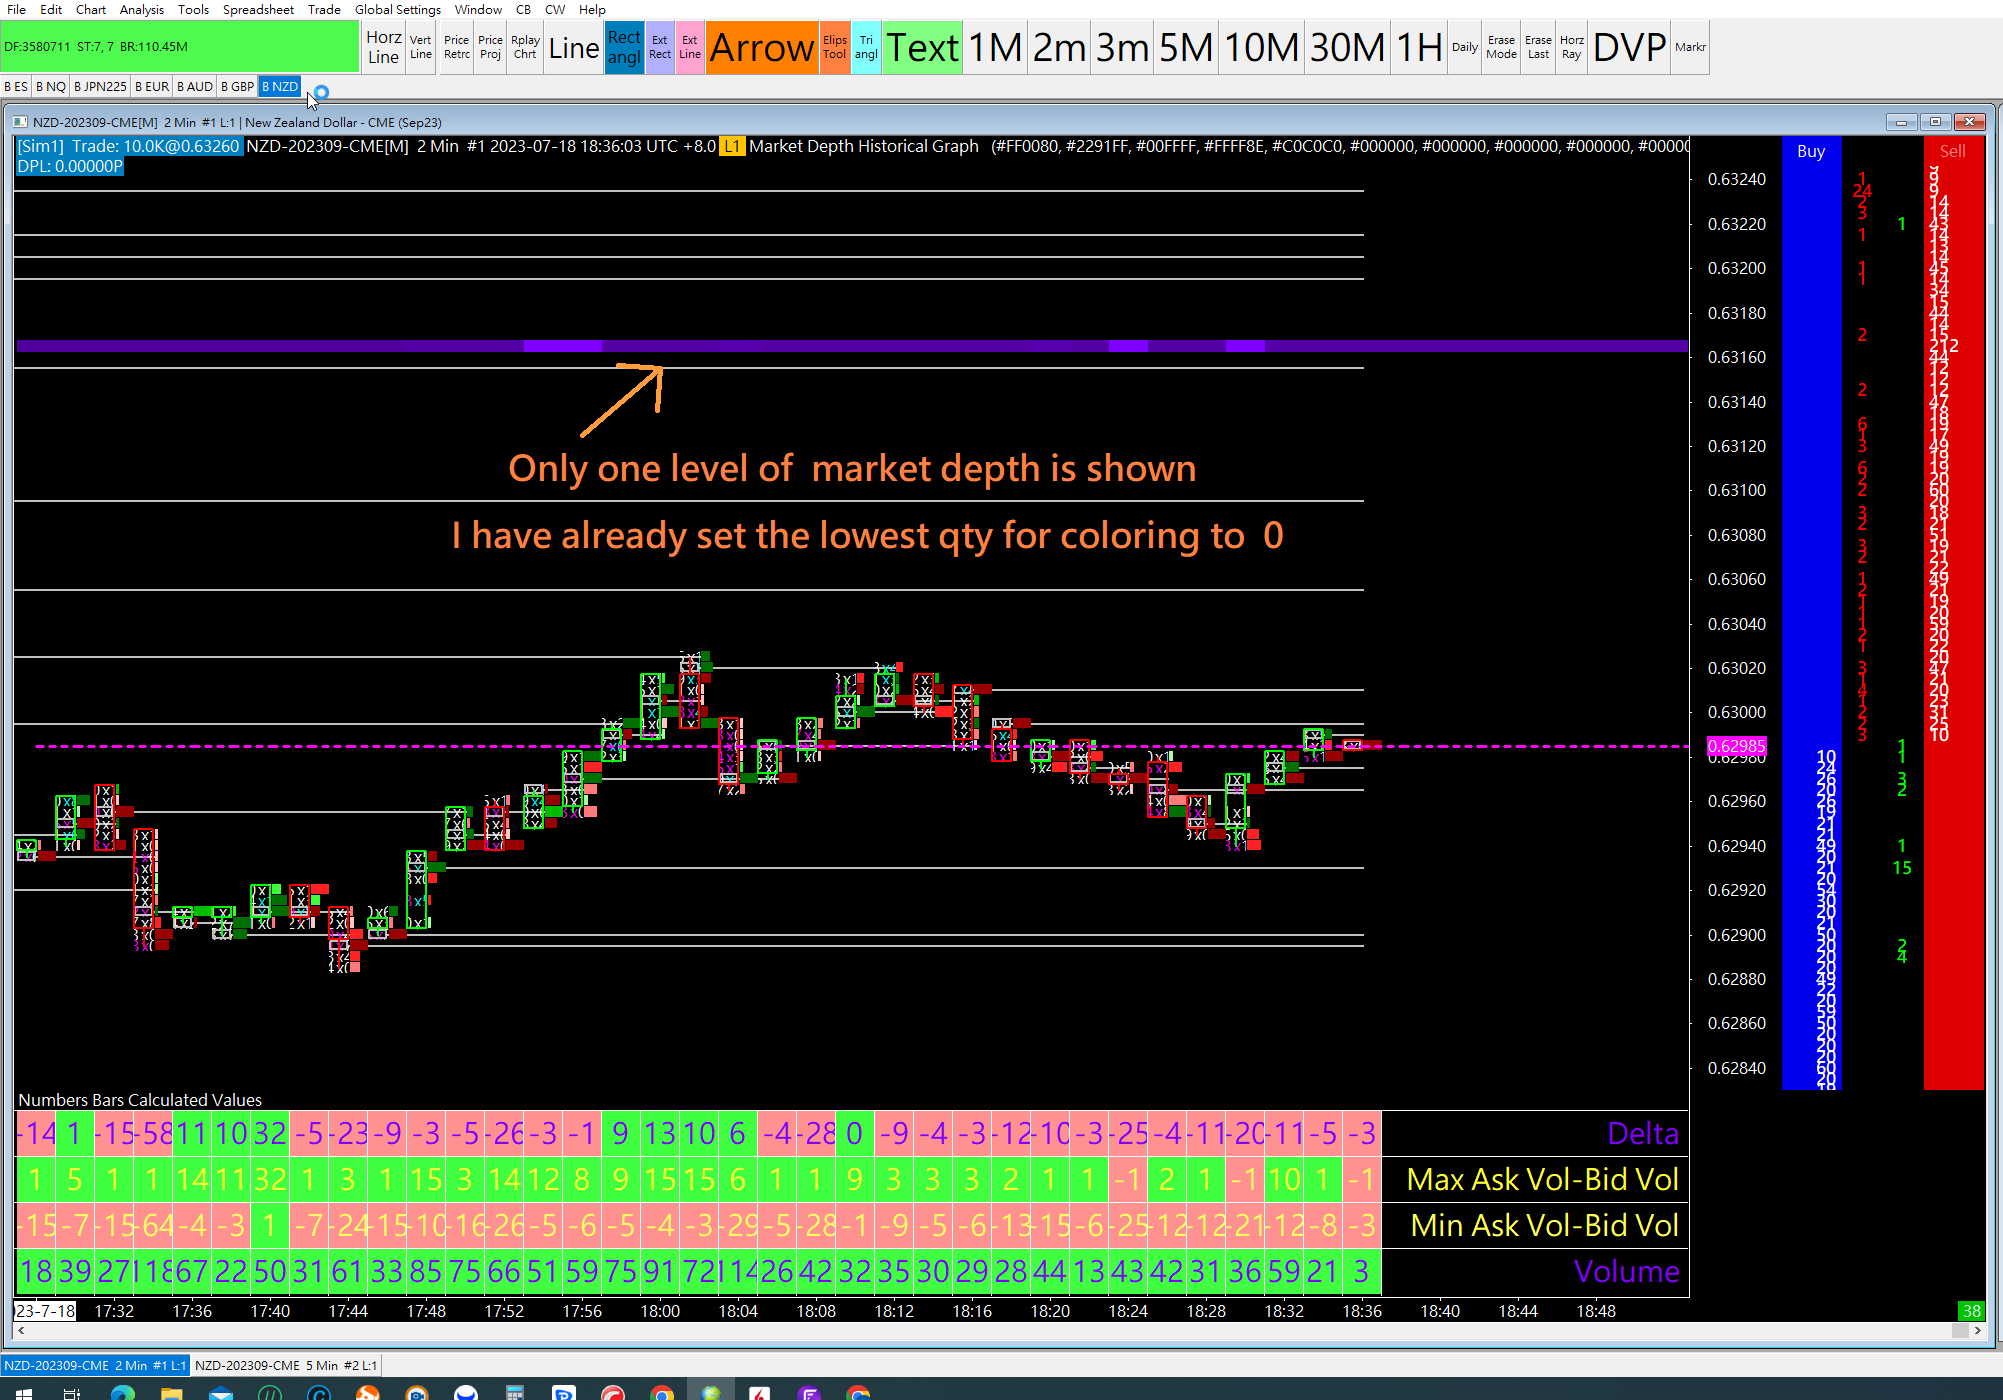Click chart horizontal scrollbar right arrow
The image size is (2003, 1400).
1978,1331
